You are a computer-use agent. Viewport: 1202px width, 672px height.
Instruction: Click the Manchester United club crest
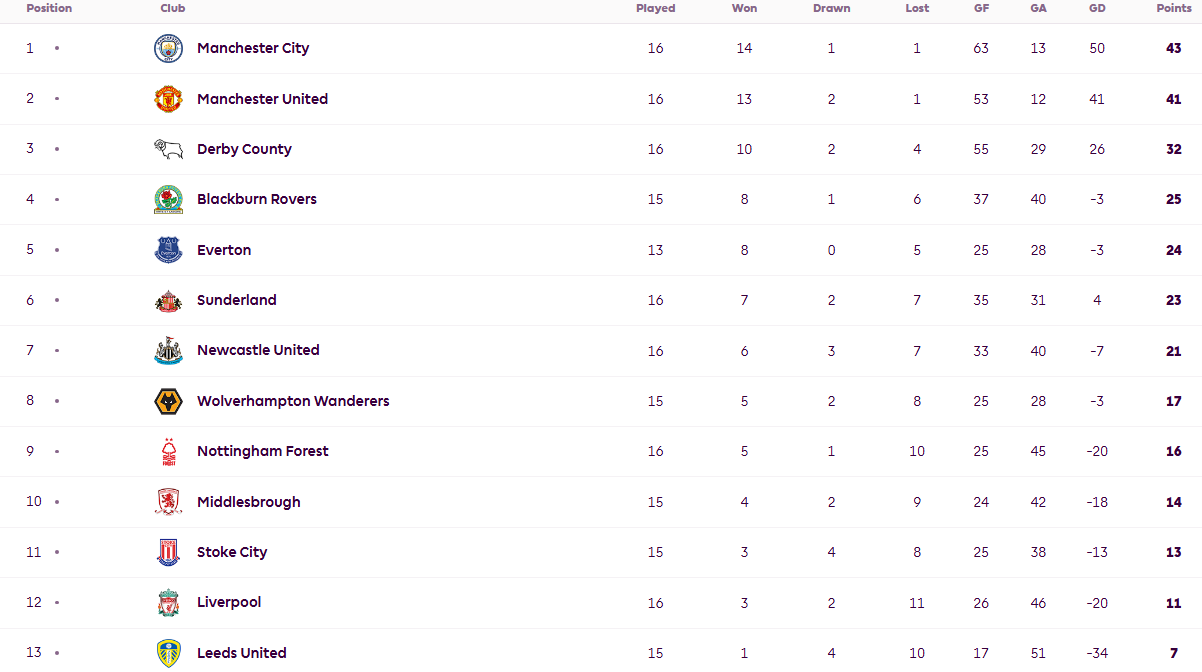tap(168, 99)
